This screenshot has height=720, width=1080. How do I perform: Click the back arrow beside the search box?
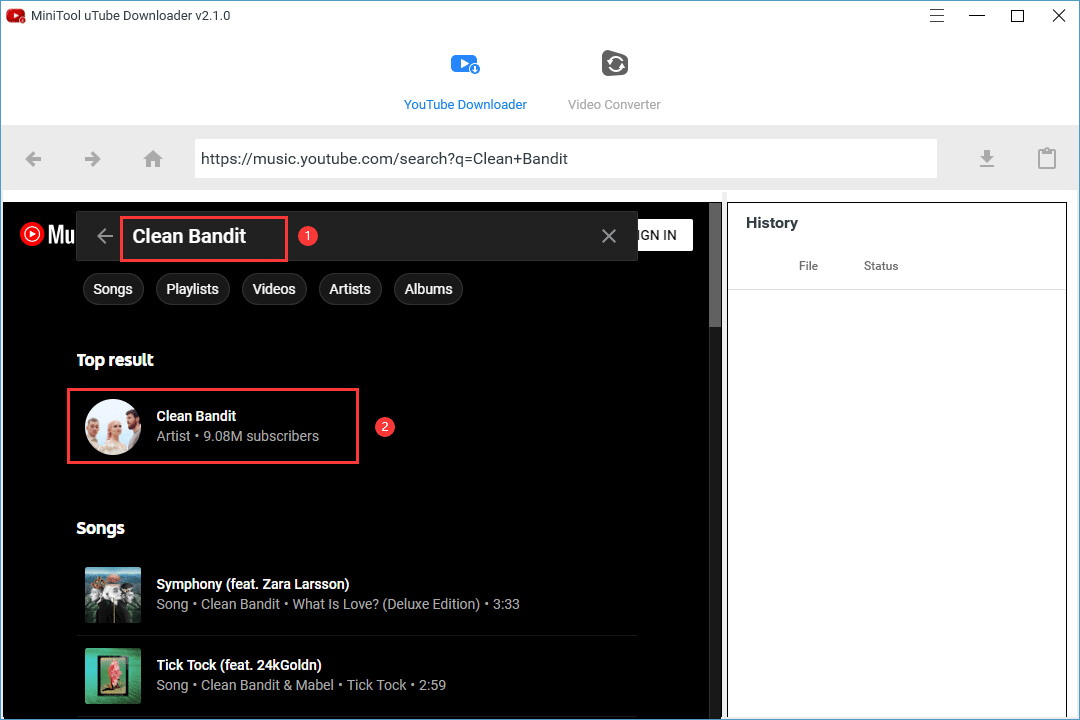pyautogui.click(x=104, y=235)
